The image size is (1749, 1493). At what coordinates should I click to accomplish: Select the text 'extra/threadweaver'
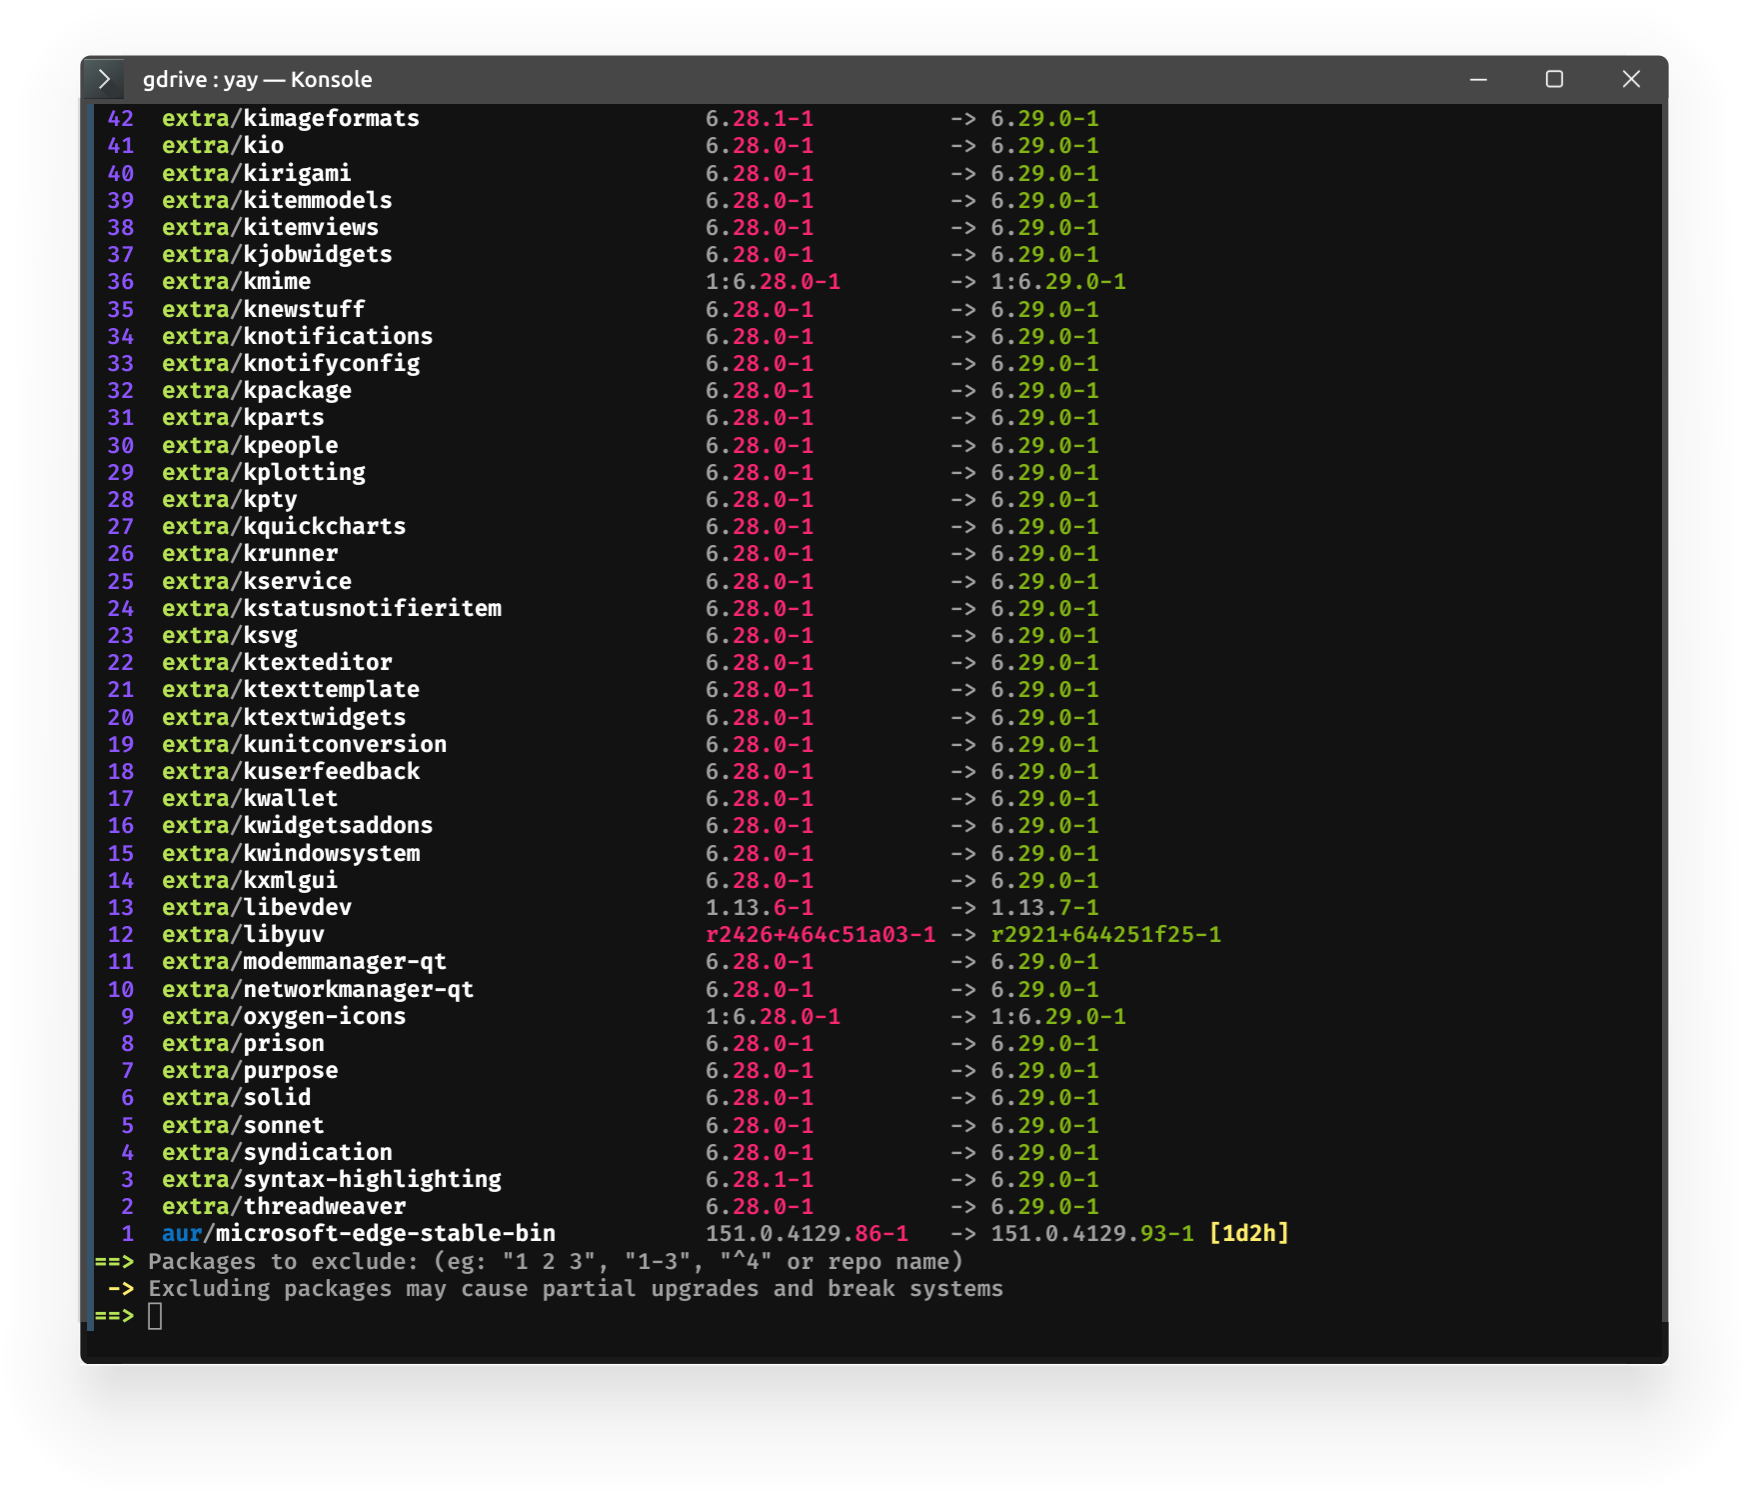pos(284,1207)
